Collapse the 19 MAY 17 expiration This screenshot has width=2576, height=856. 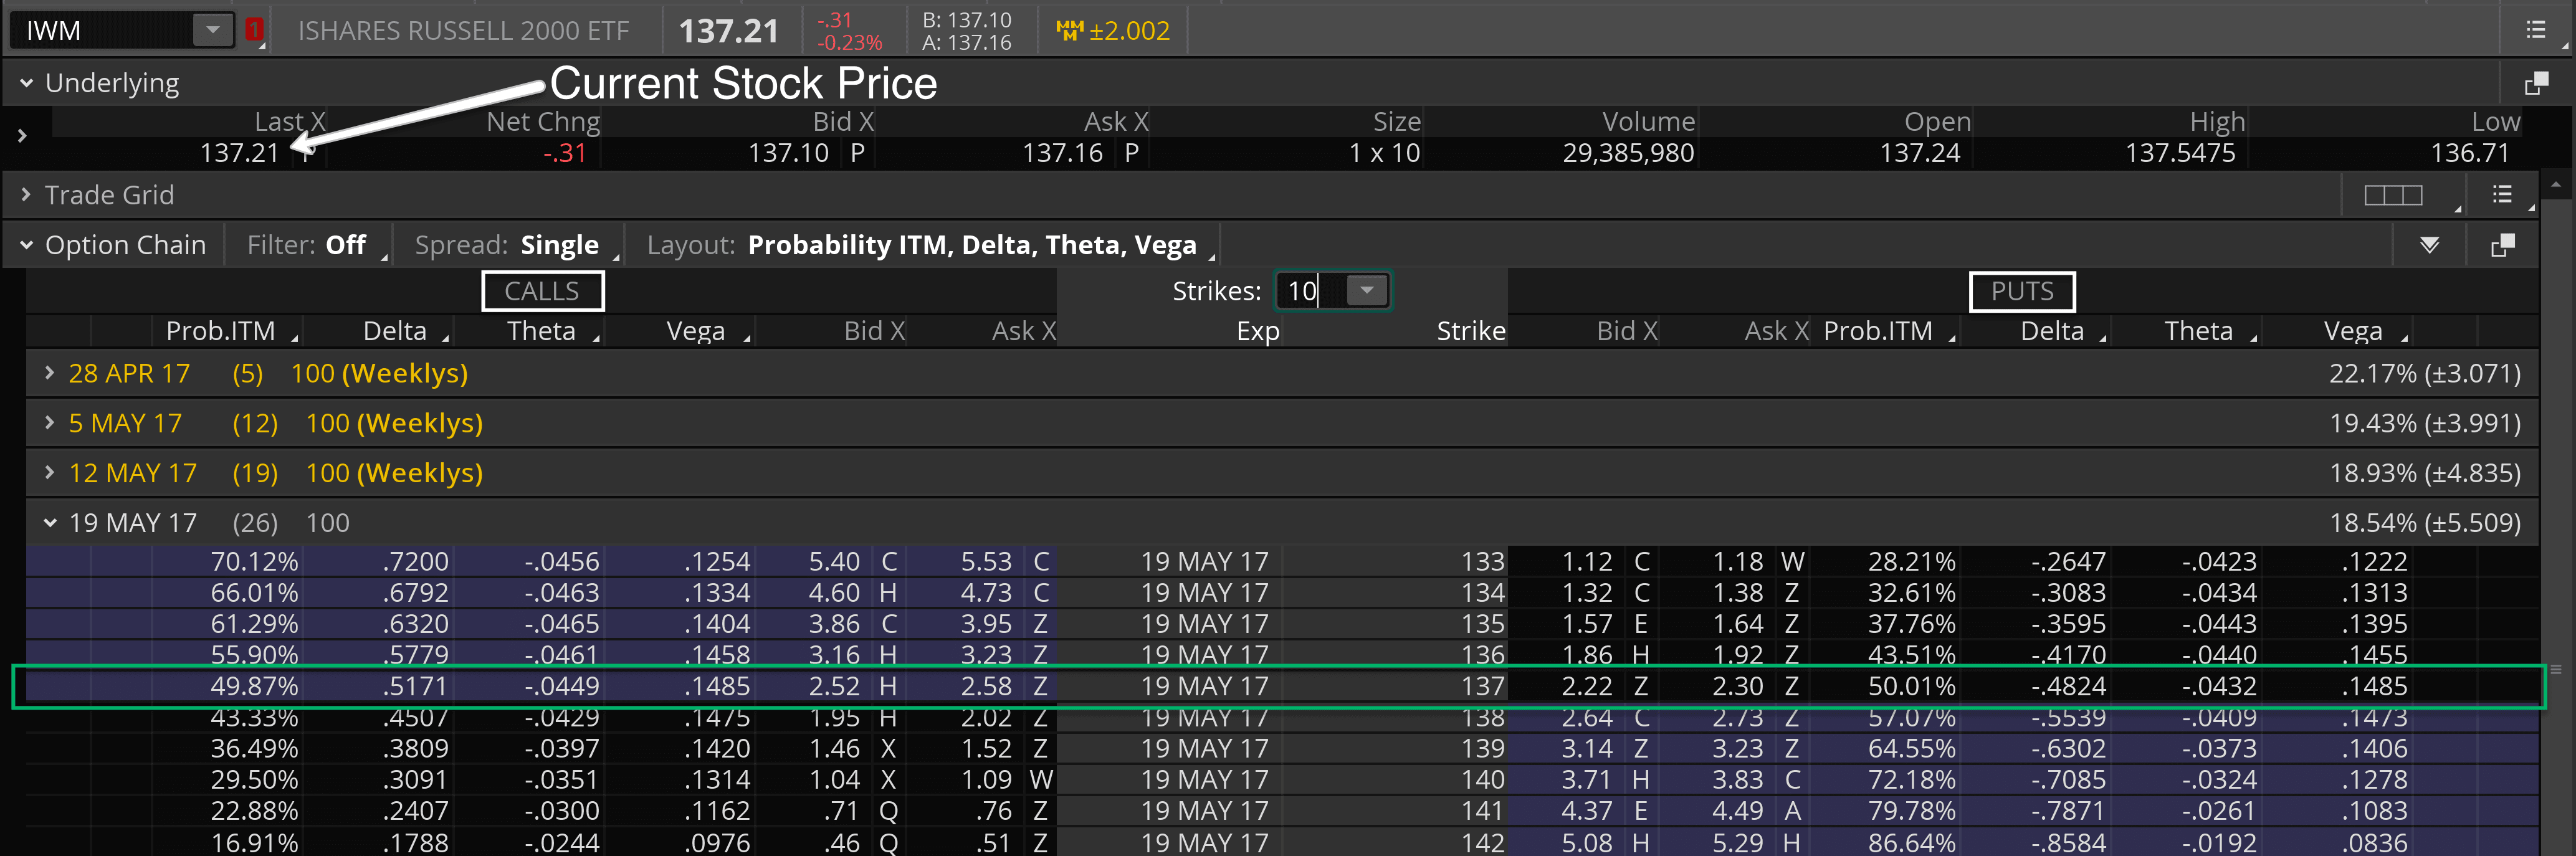tap(49, 523)
